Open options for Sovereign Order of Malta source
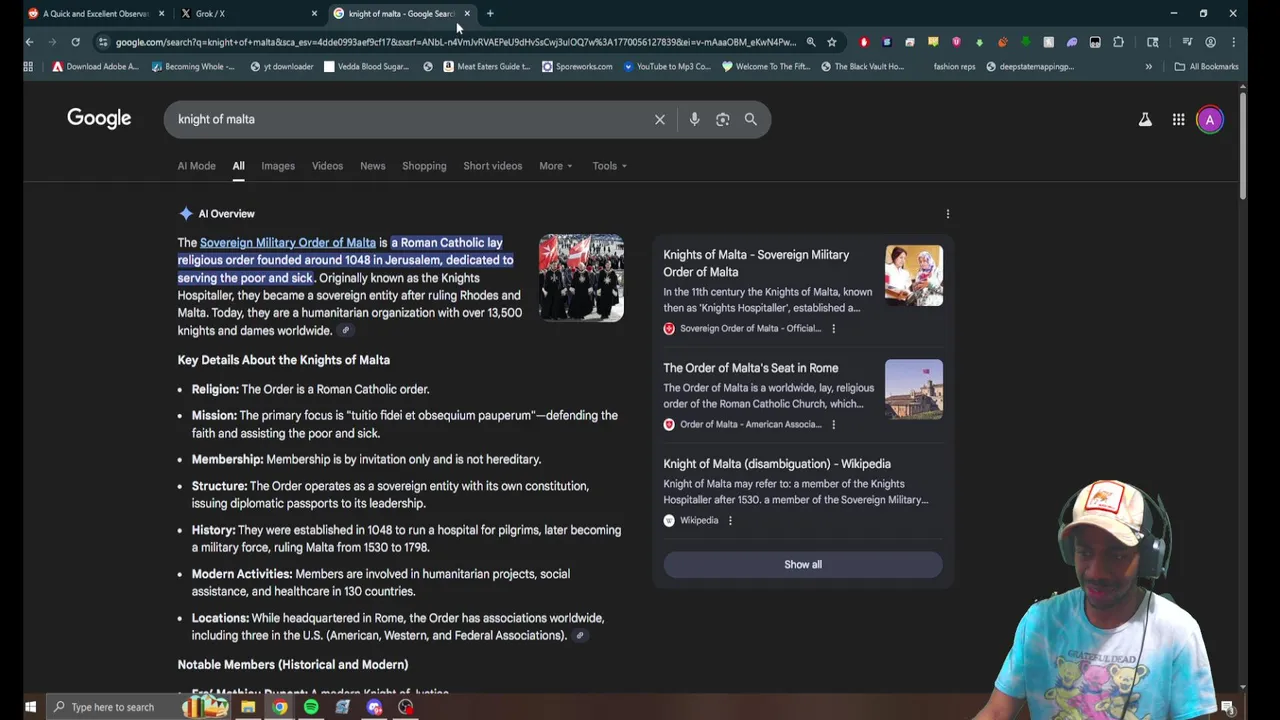1280x720 pixels. [x=833, y=328]
